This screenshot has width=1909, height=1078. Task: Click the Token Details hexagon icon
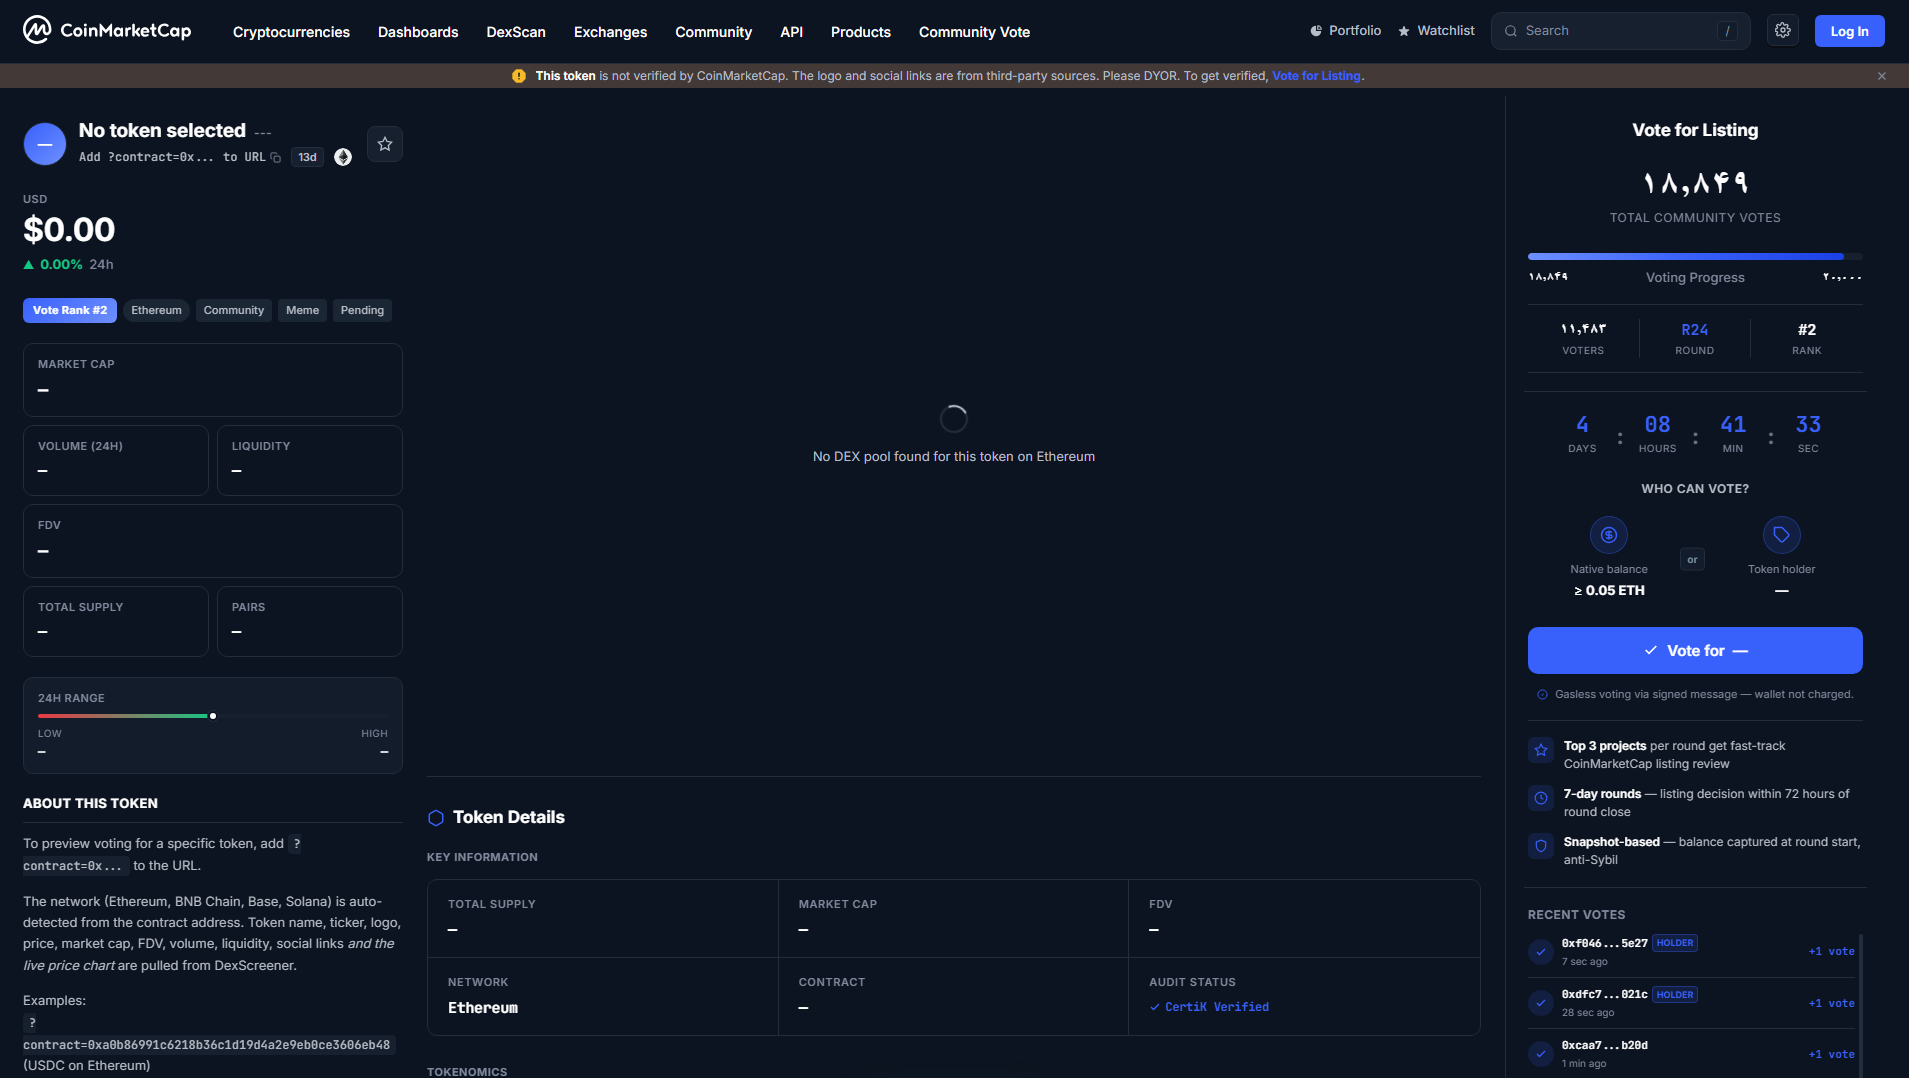436,818
